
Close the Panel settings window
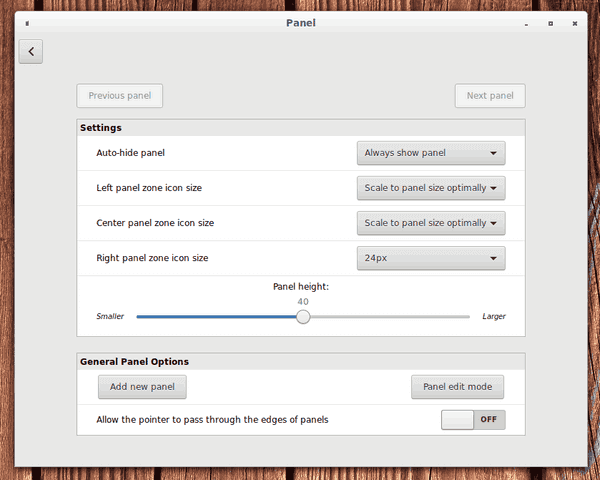pyautogui.click(x=574, y=24)
